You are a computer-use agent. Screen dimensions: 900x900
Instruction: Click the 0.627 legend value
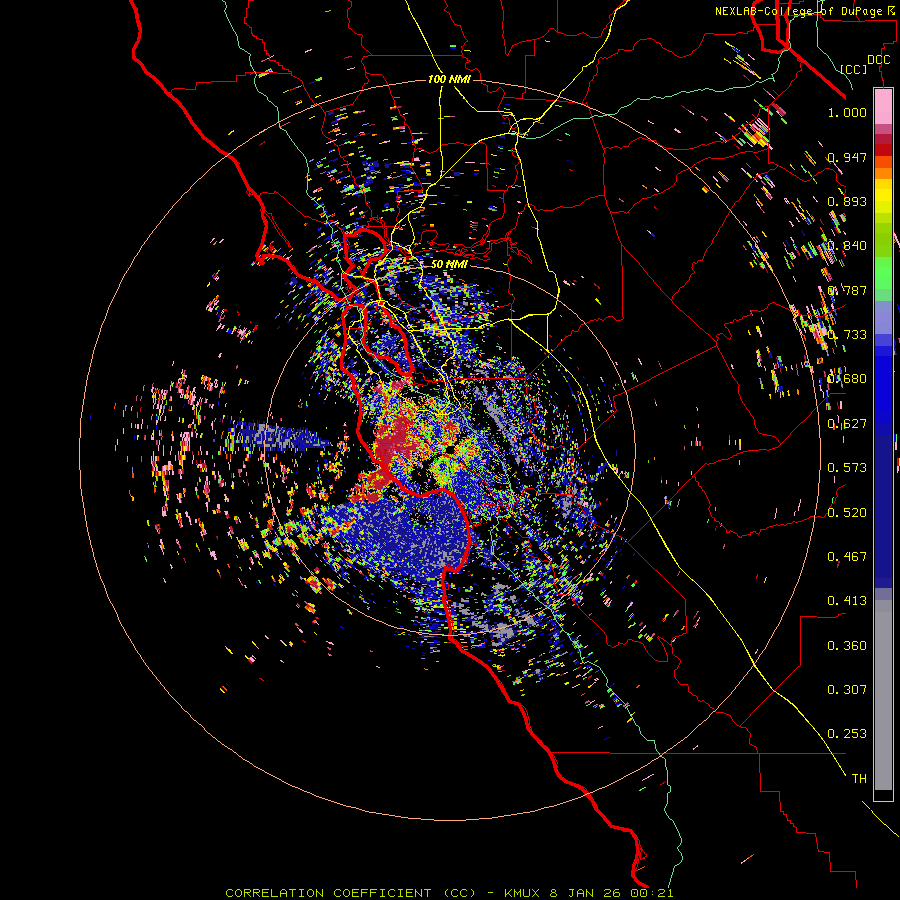(x=847, y=424)
